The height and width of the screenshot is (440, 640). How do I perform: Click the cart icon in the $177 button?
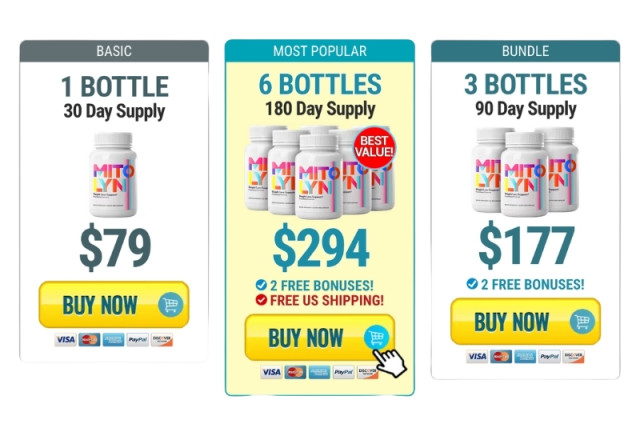(x=582, y=322)
